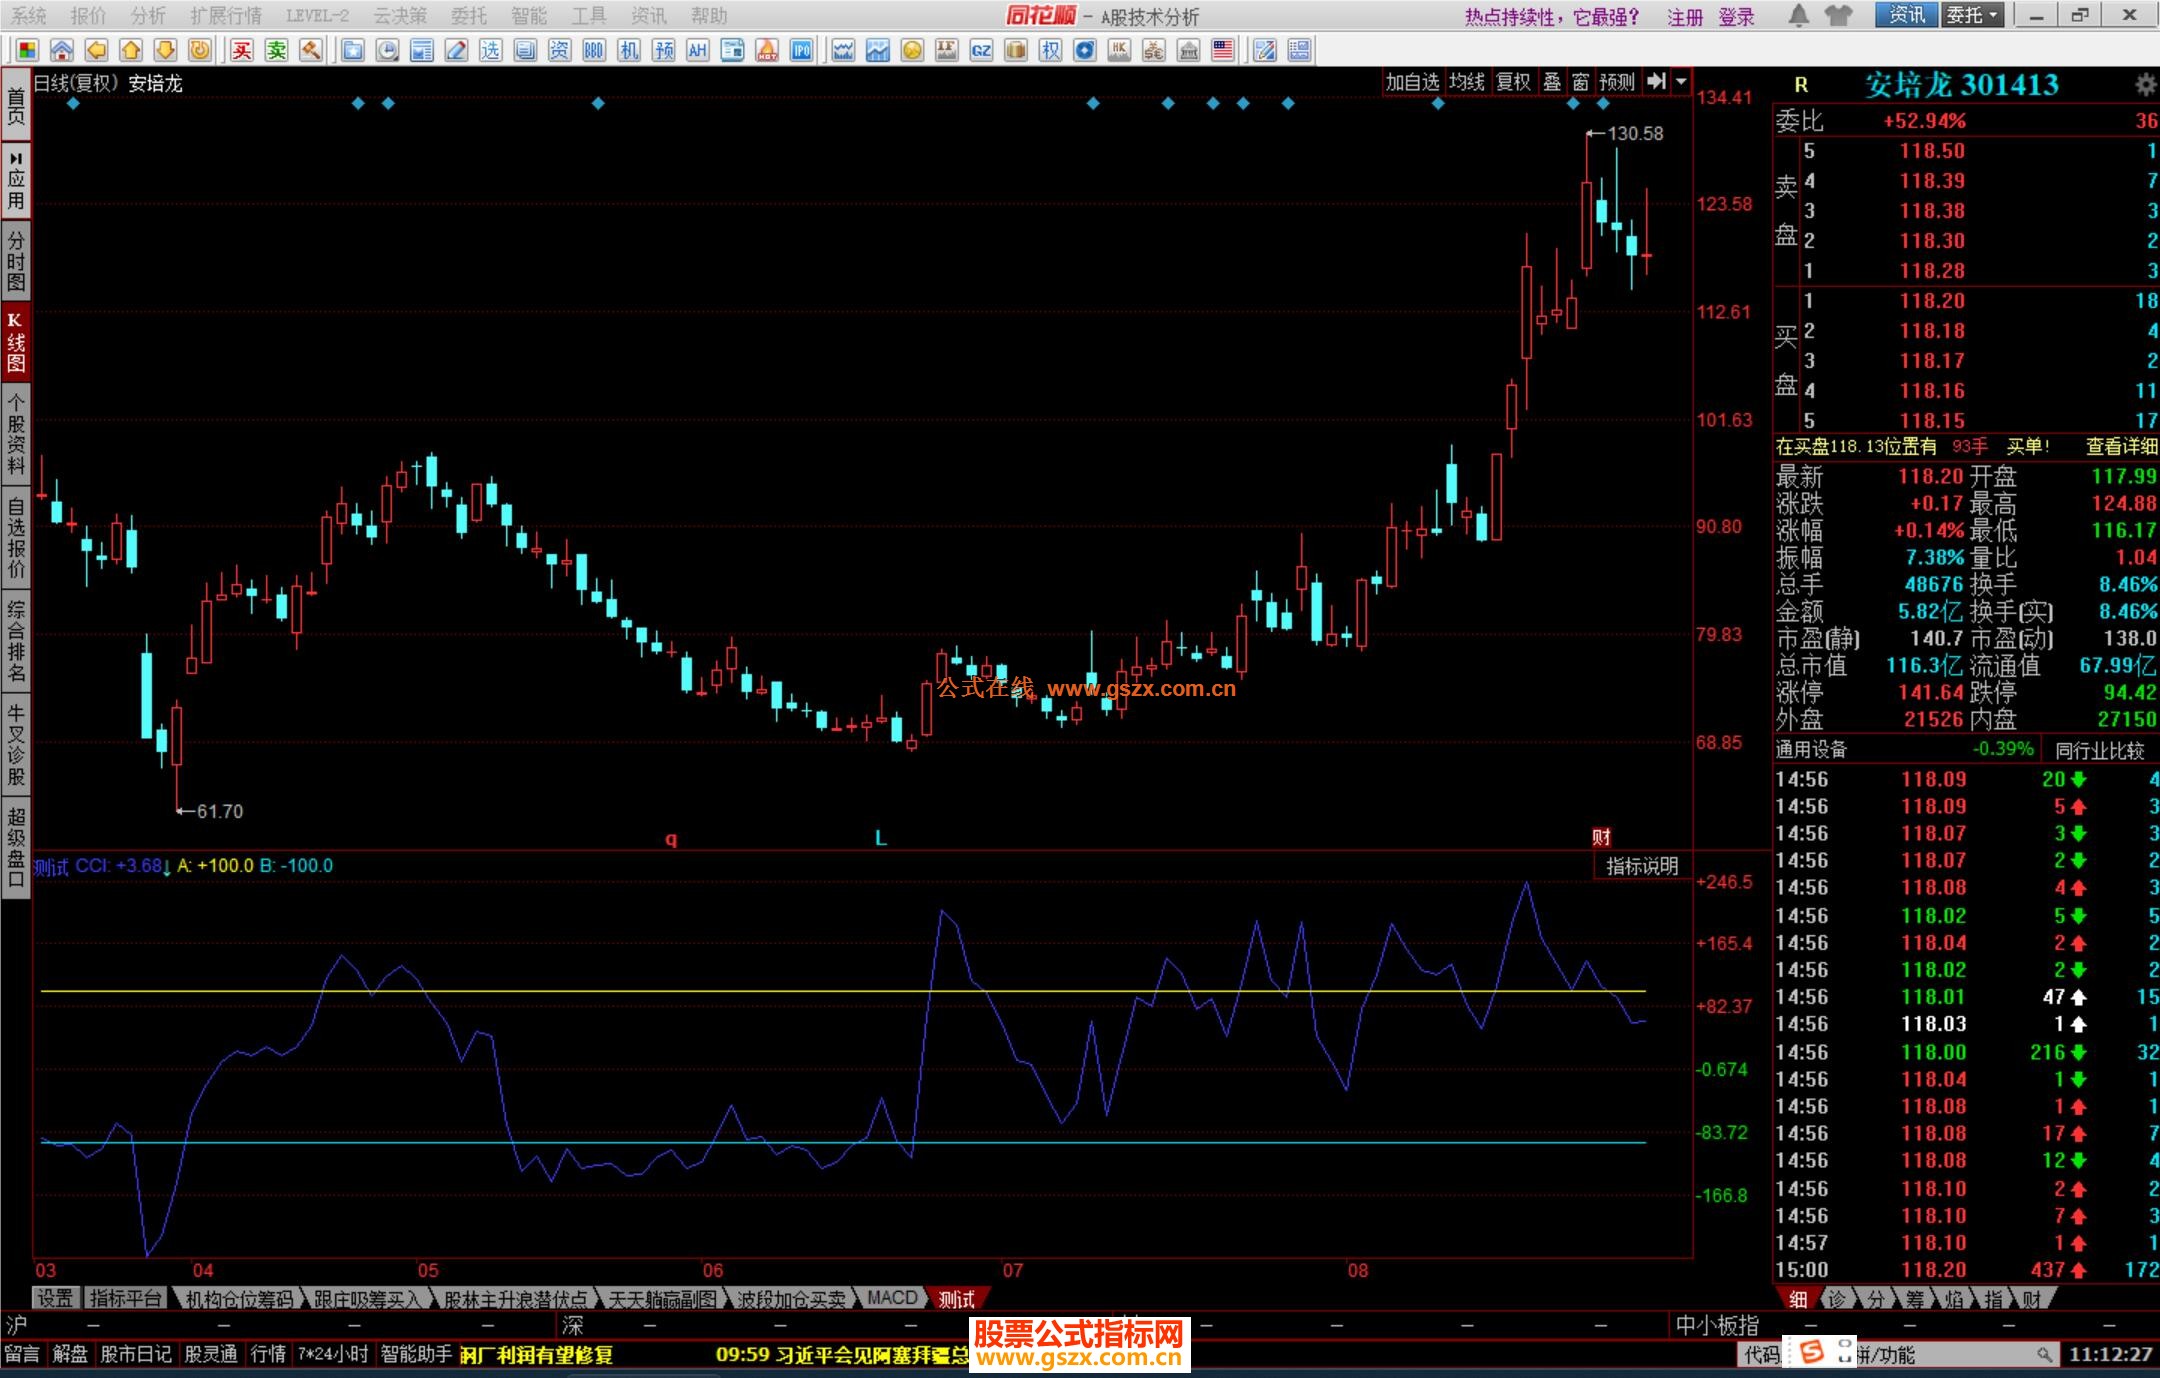2160x1378 pixels.
Task: Click the 指标说明 button
Action: [1641, 866]
